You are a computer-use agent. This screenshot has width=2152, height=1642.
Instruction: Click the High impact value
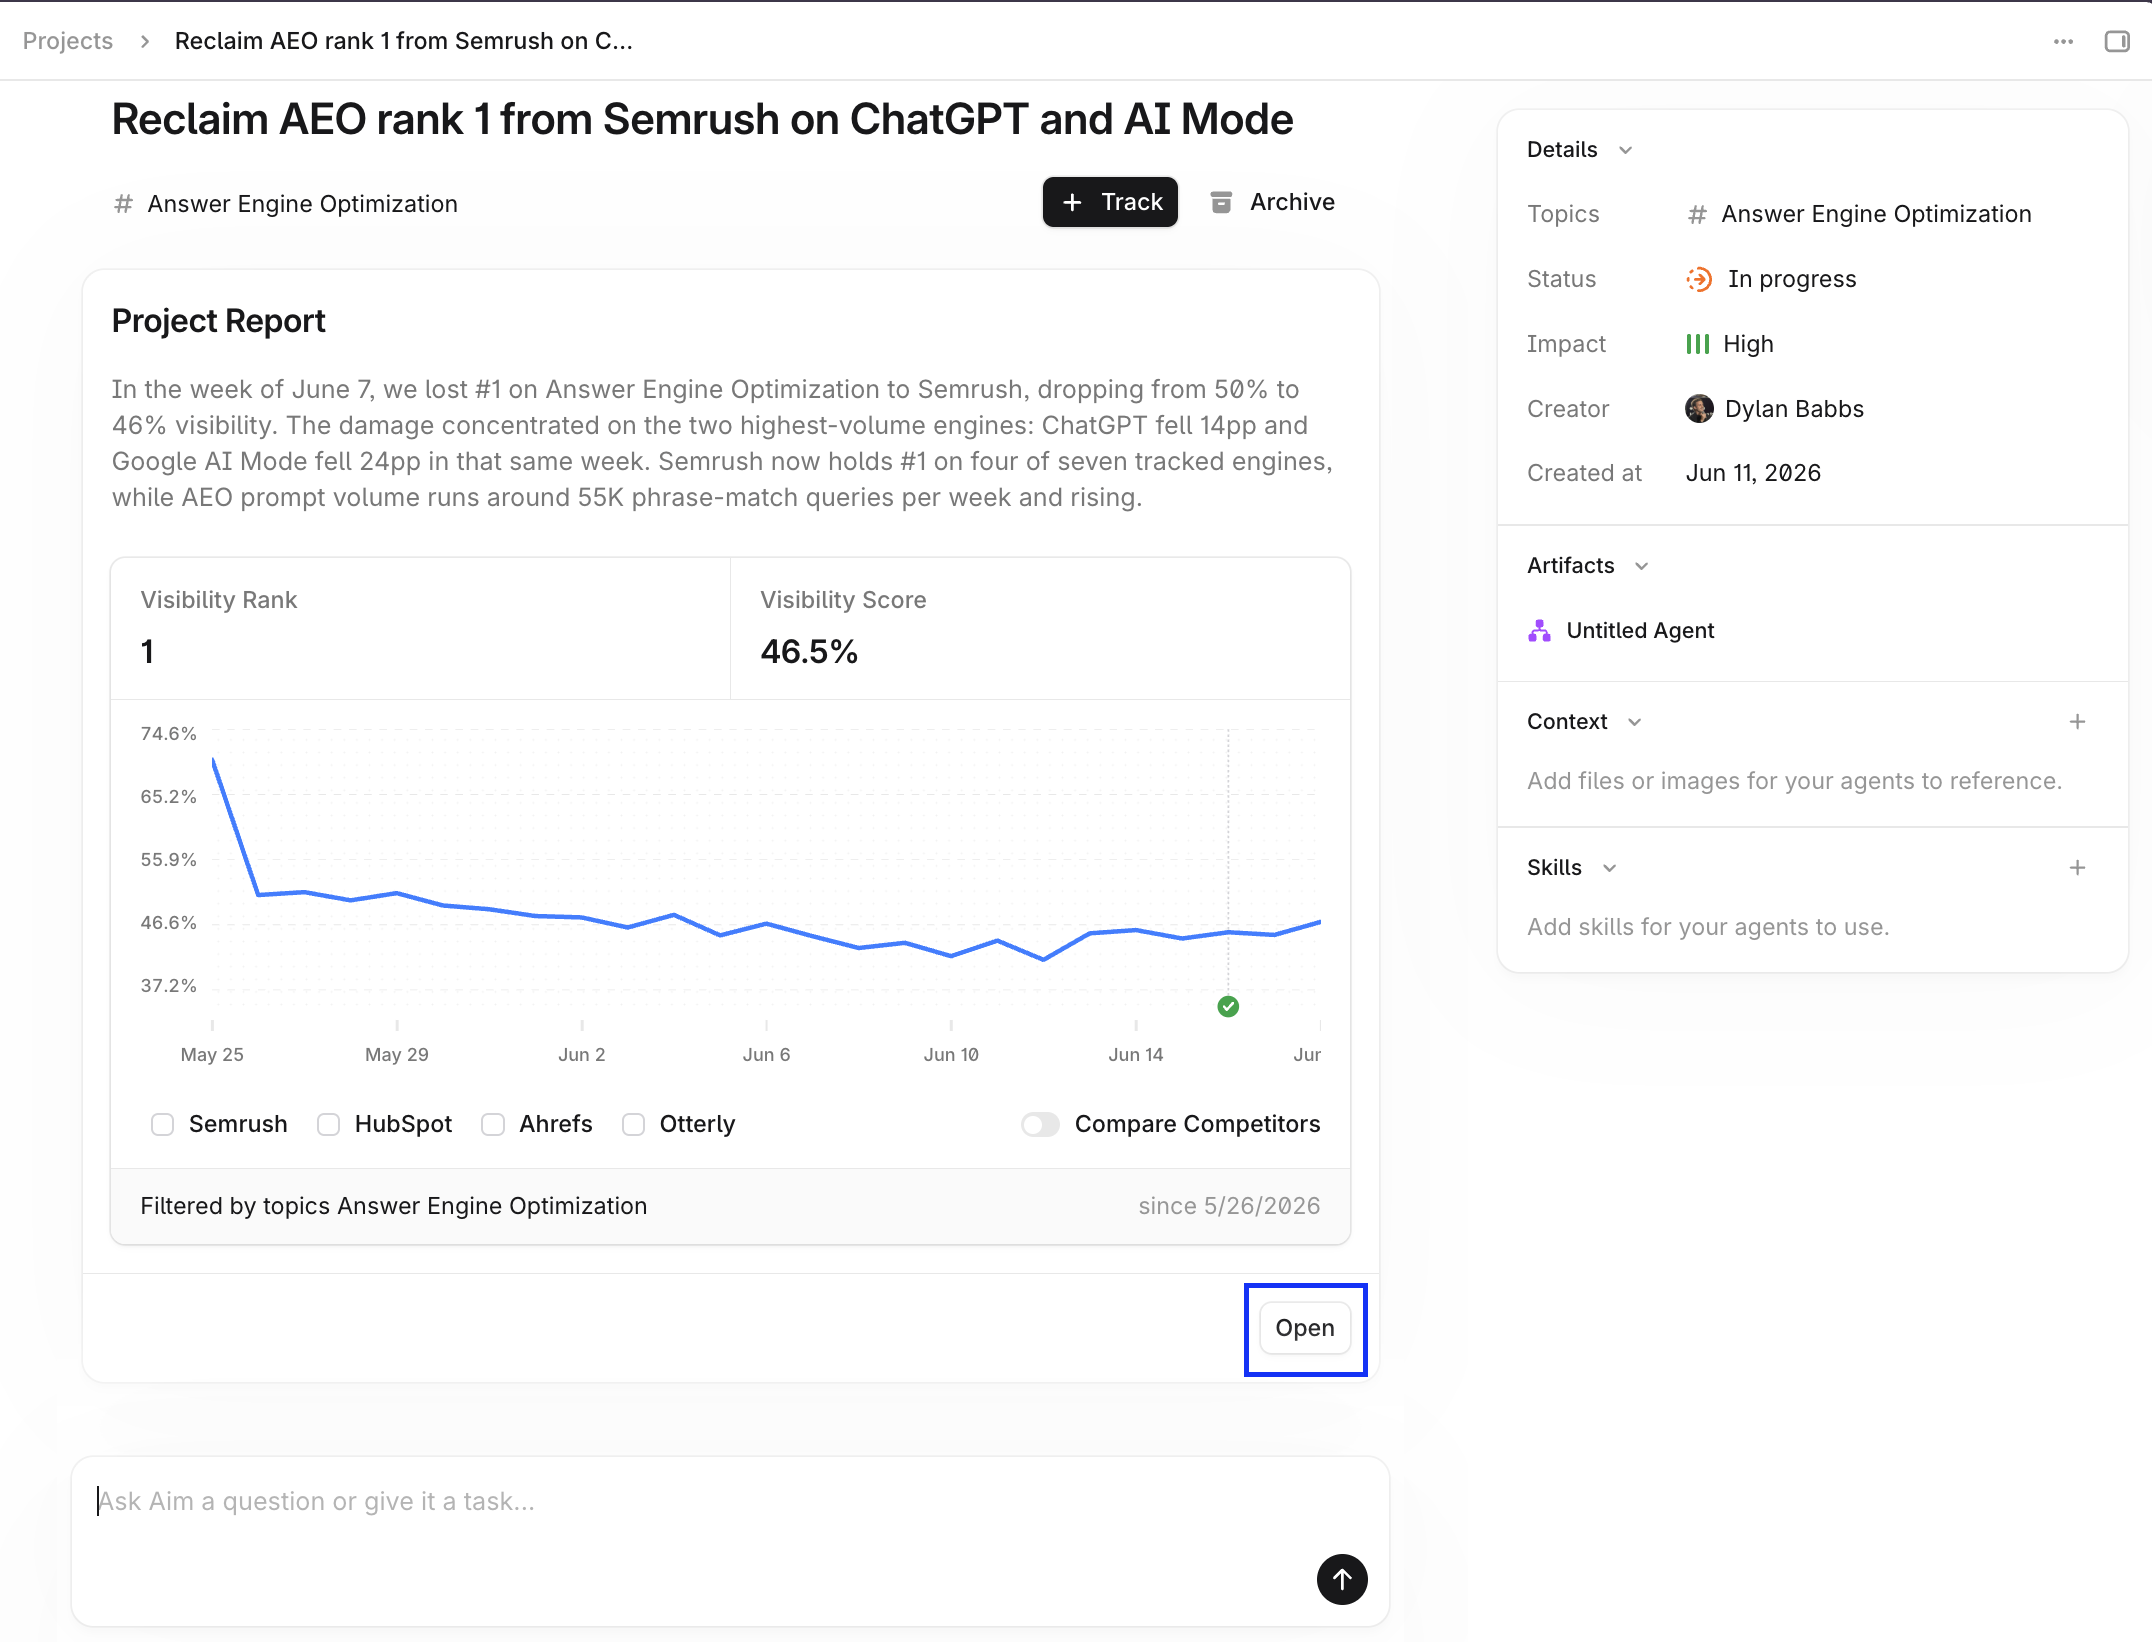pos(1748,344)
